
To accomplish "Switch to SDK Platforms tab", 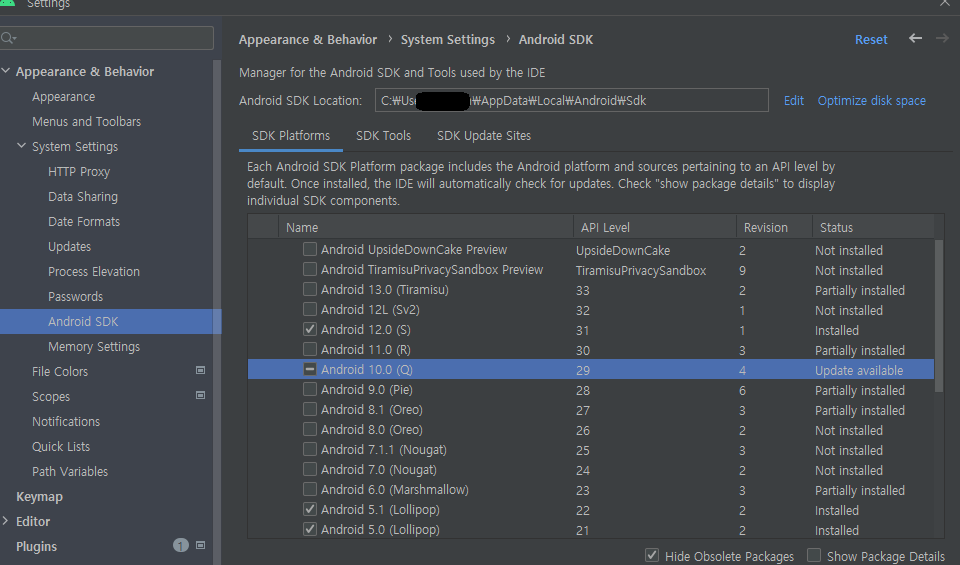I will pos(291,136).
